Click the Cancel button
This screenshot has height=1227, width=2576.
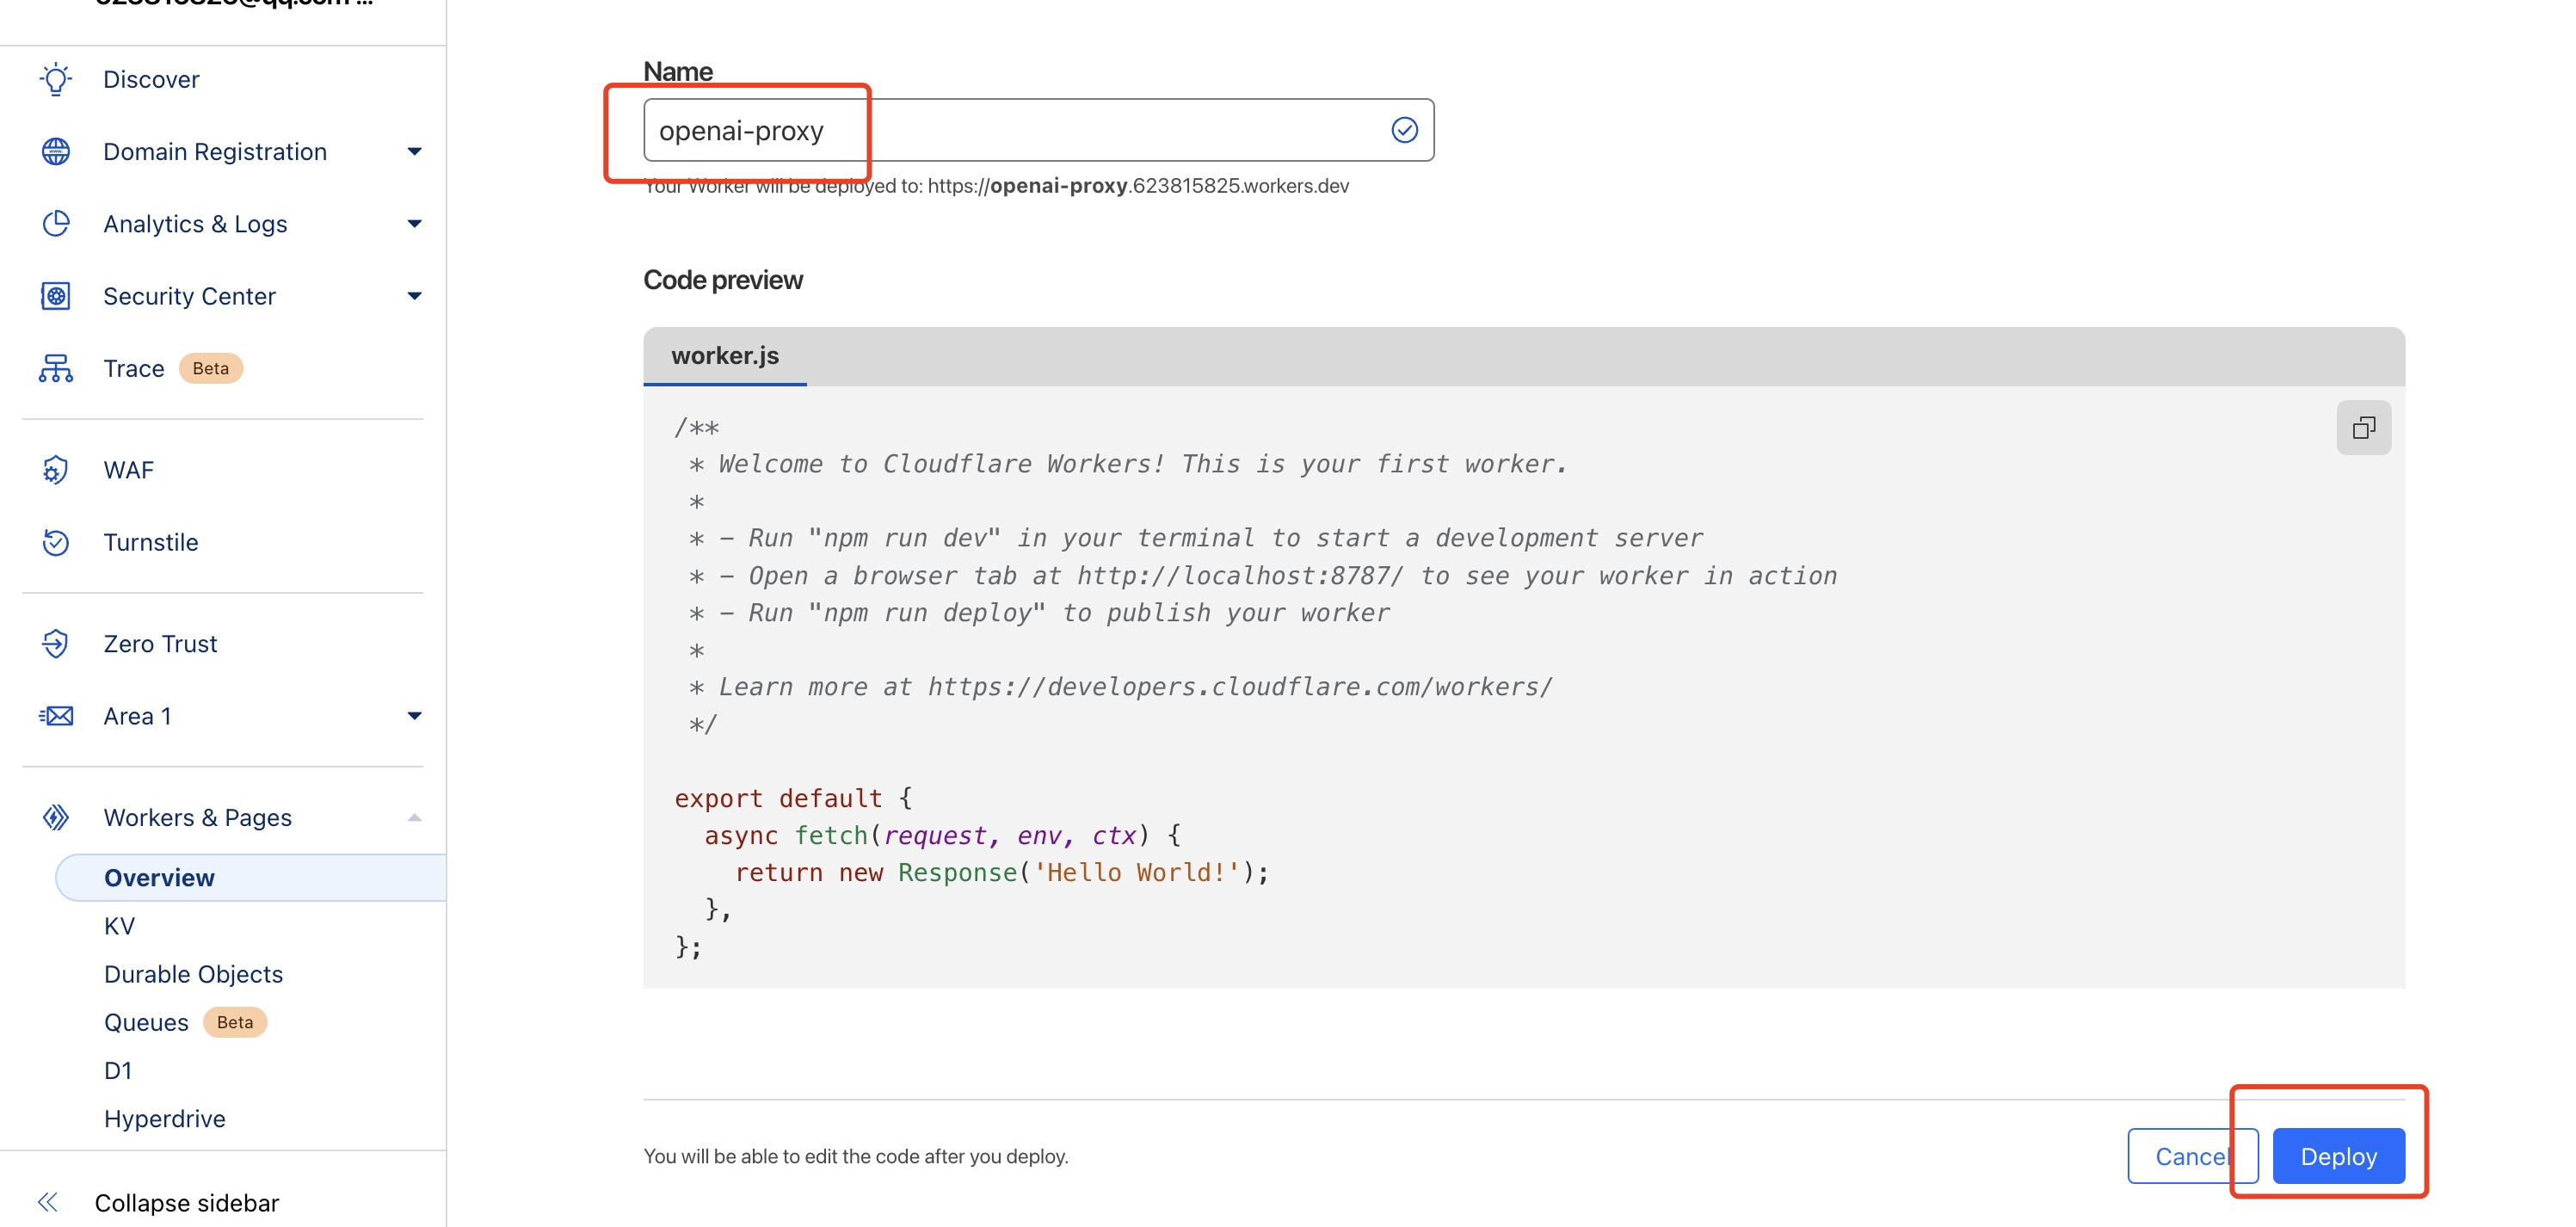pyautogui.click(x=2192, y=1156)
